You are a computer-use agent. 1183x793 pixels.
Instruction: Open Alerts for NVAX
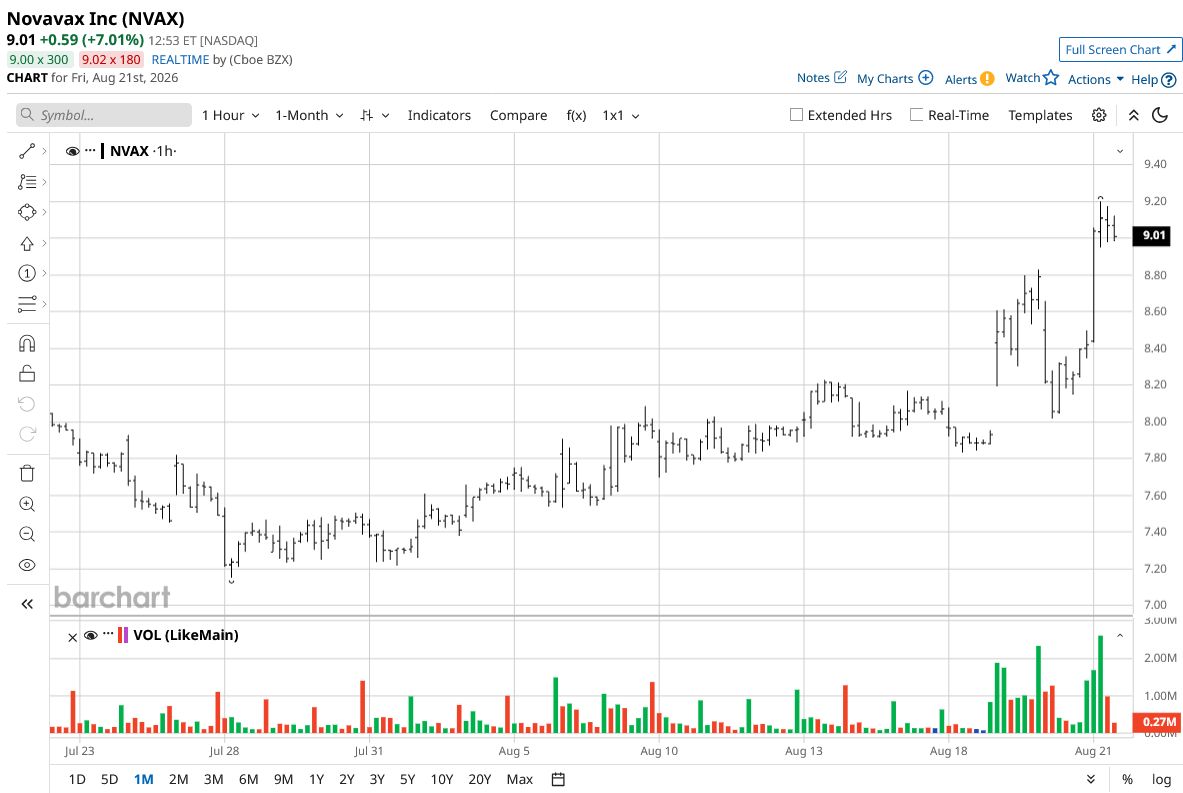coord(969,79)
